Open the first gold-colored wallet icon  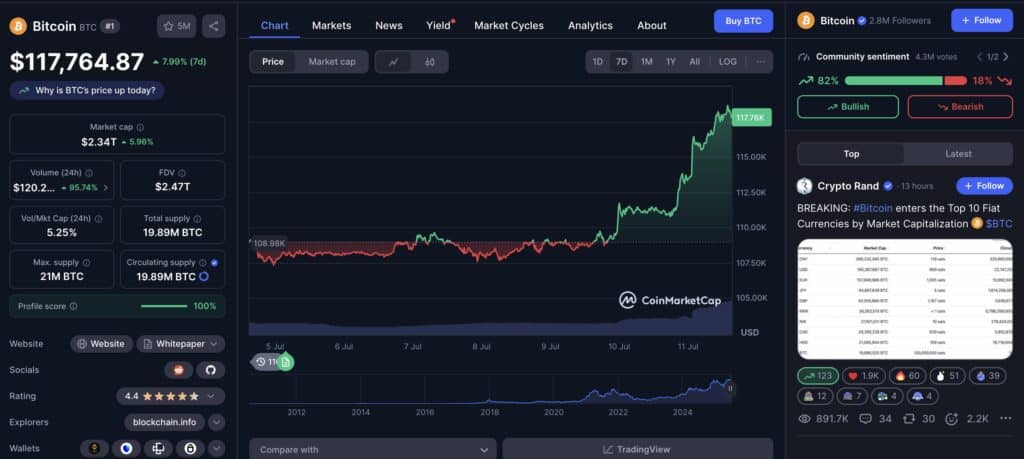pyautogui.click(x=94, y=449)
